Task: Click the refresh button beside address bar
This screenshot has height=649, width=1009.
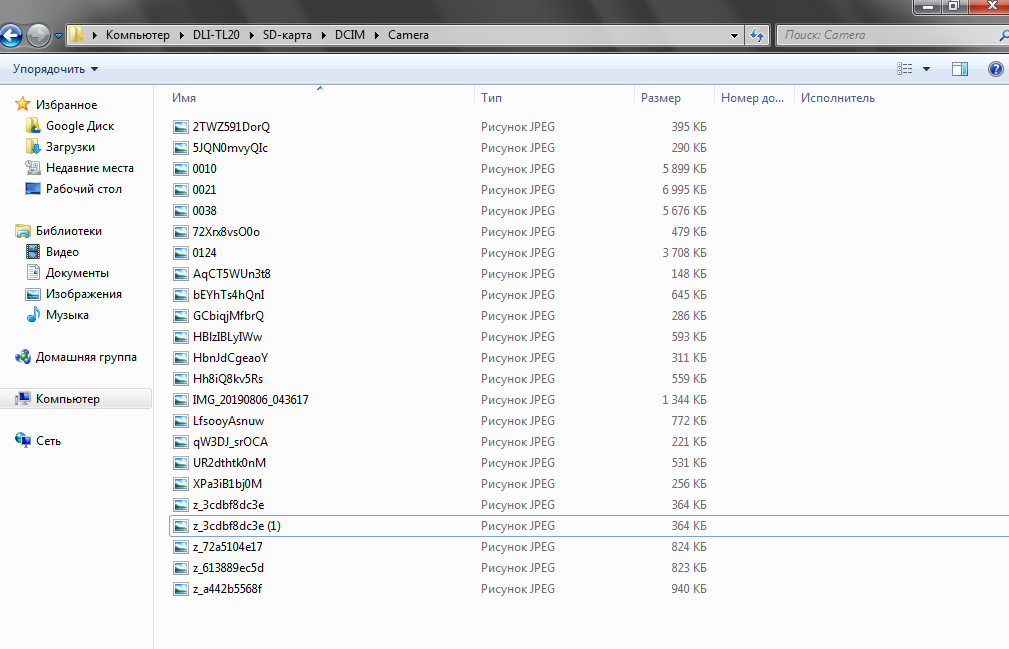Action: tap(758, 35)
